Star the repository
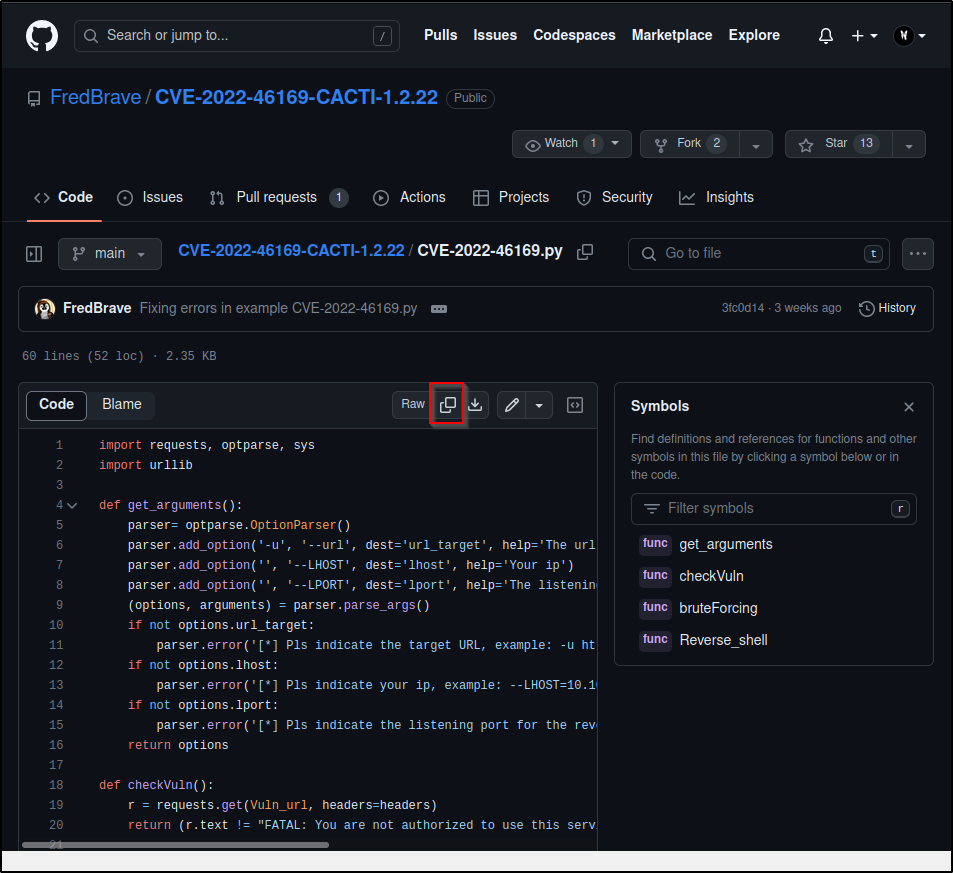 839,144
